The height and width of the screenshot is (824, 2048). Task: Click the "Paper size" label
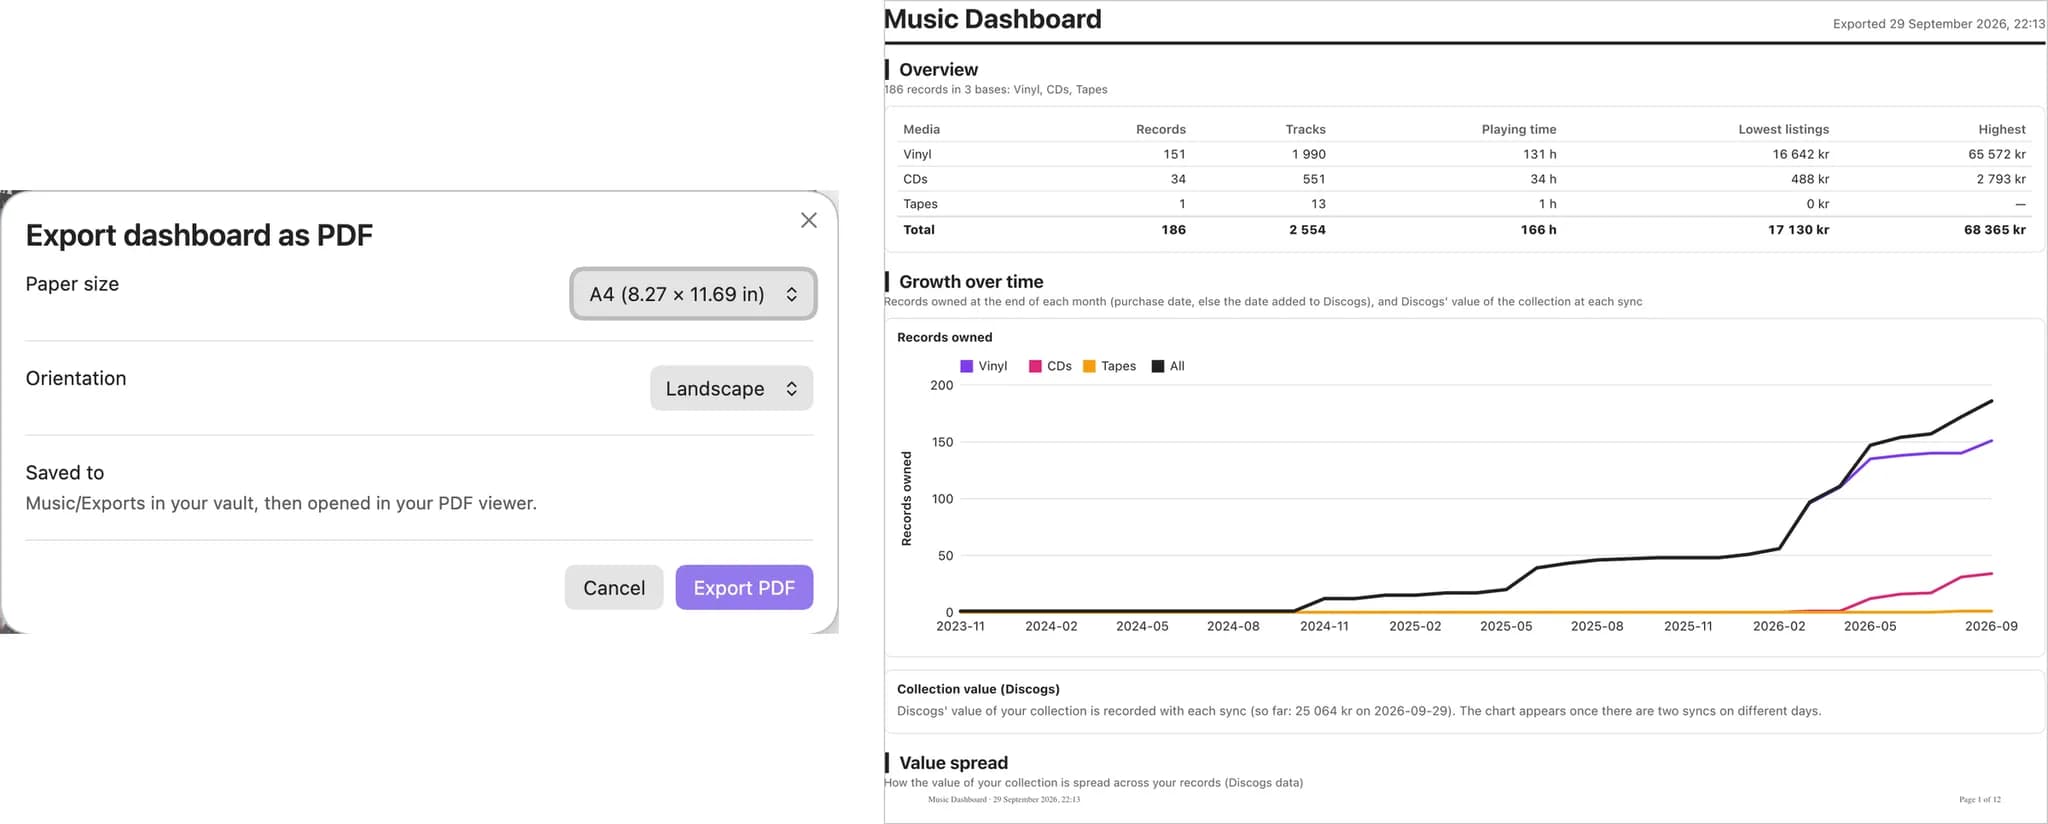(x=72, y=284)
